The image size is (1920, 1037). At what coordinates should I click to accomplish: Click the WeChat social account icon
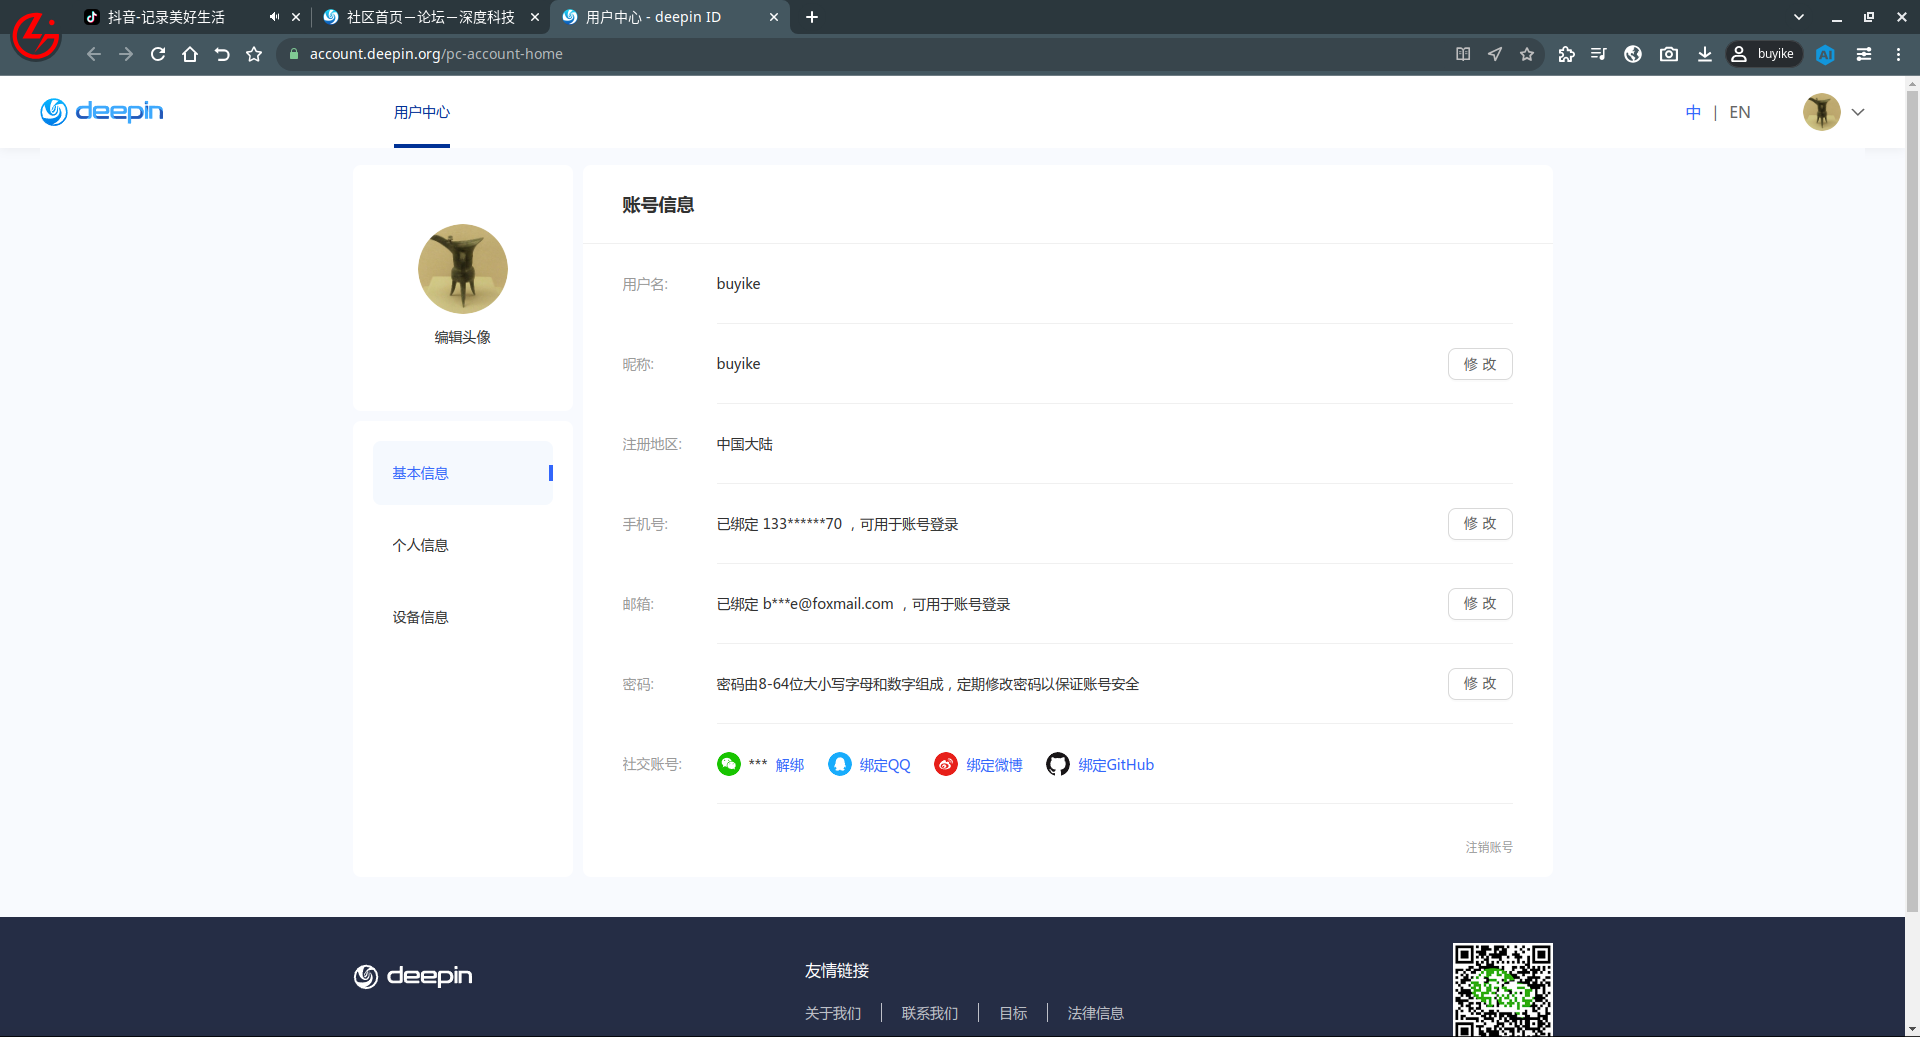pyautogui.click(x=729, y=764)
